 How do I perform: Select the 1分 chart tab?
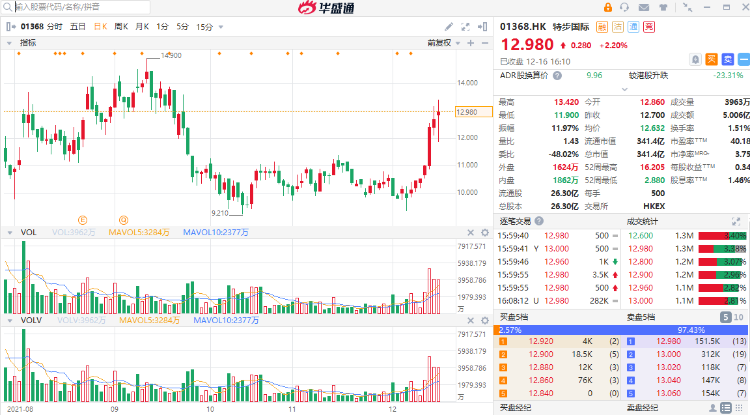pos(163,27)
